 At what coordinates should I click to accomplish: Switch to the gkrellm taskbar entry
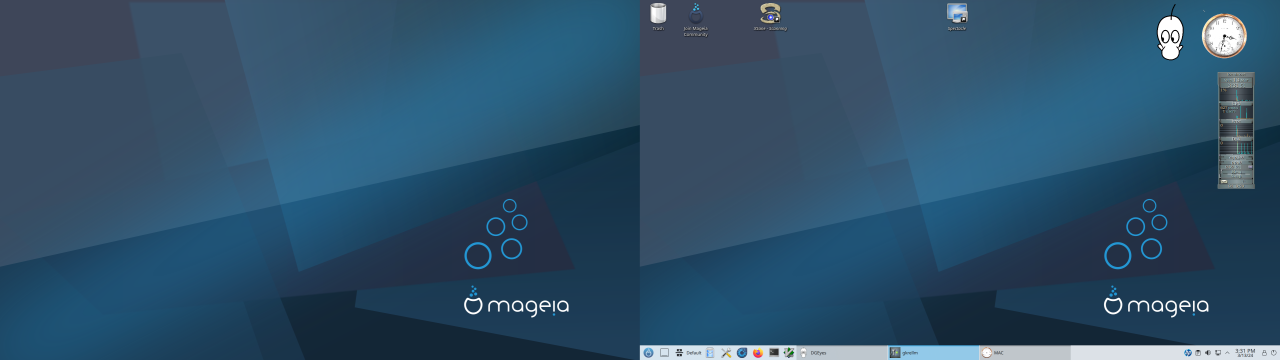[933, 353]
